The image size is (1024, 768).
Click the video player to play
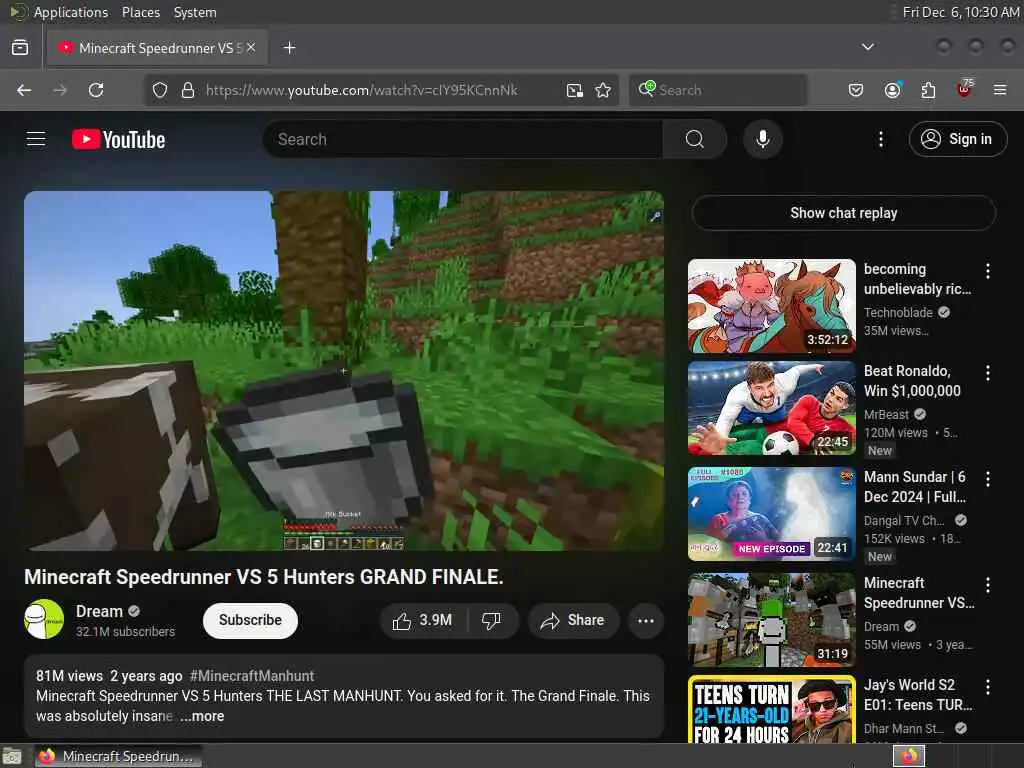point(344,371)
